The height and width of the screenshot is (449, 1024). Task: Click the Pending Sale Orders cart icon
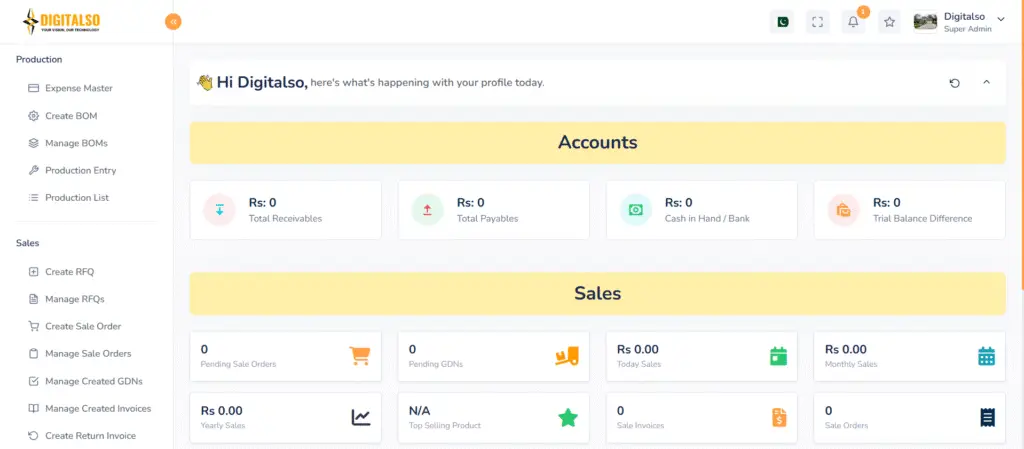tap(359, 356)
